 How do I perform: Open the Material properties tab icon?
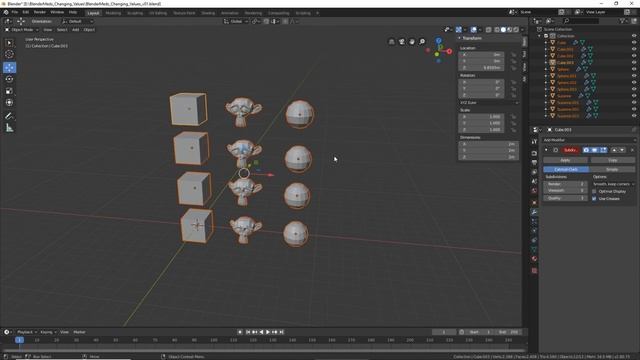[x=534, y=259]
